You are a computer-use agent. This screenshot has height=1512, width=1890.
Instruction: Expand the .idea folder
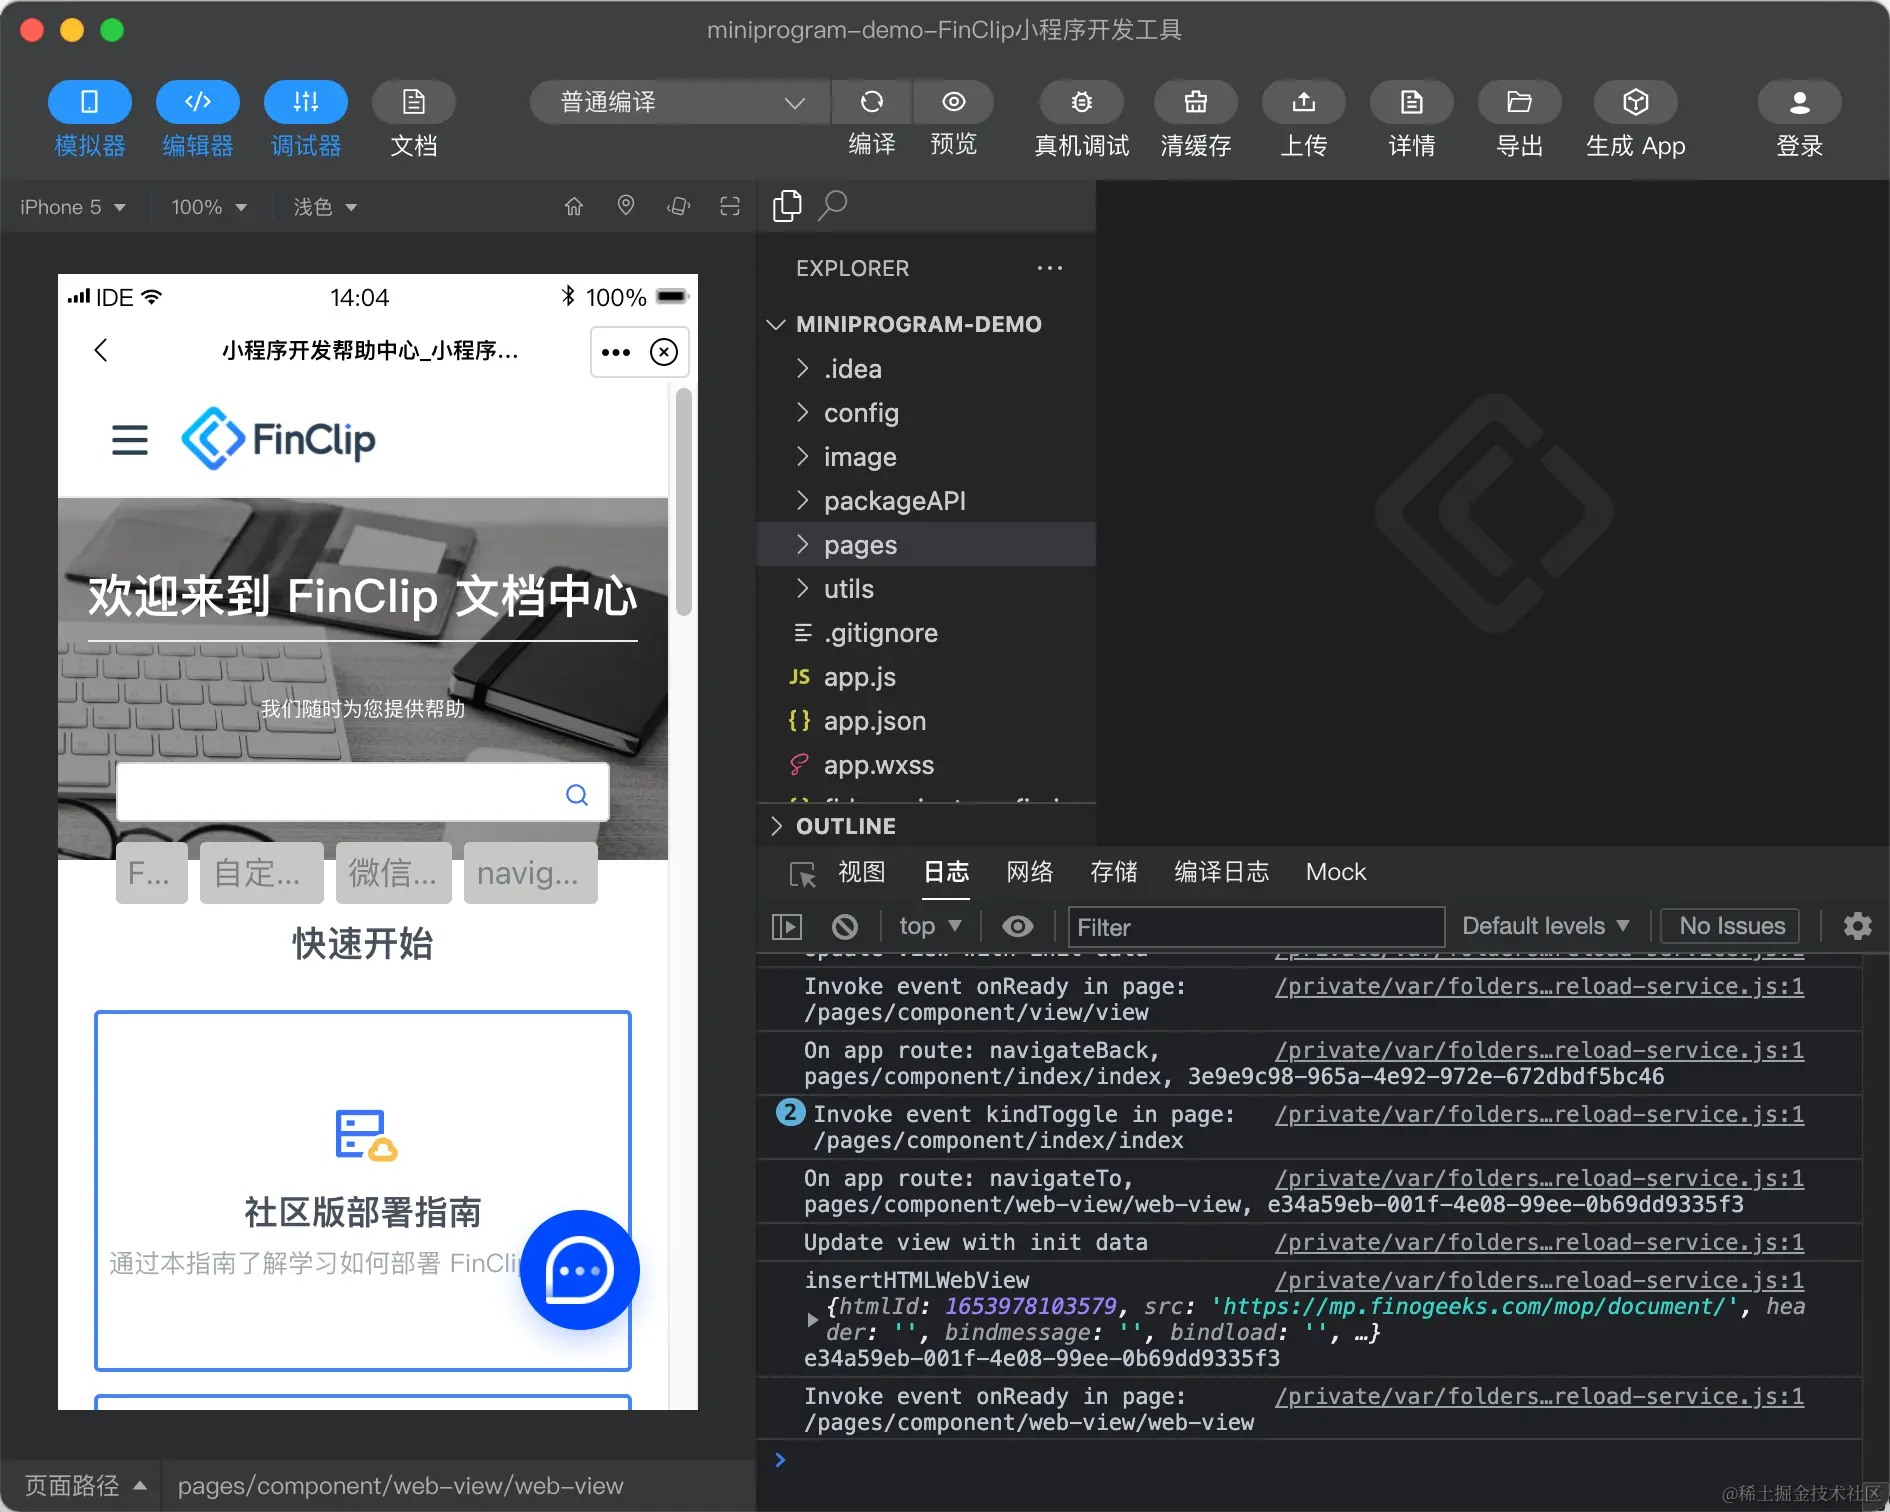coord(926,369)
